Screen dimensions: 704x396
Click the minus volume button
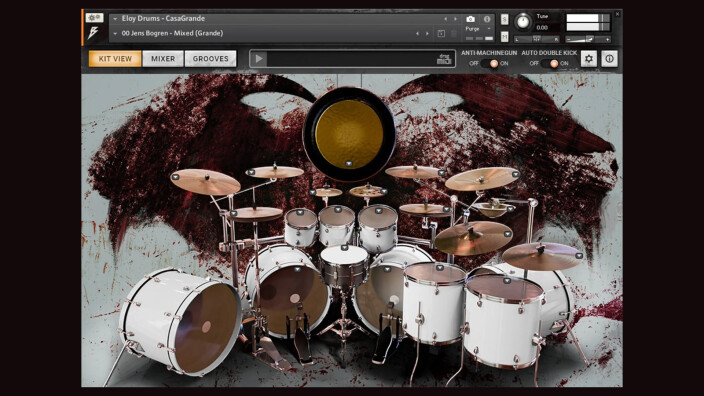(x=569, y=40)
